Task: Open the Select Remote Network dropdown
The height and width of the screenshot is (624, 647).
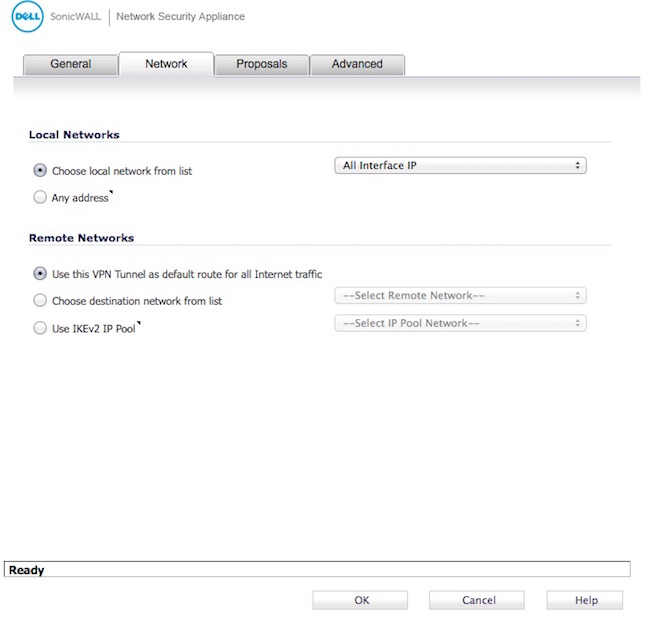Action: (460, 295)
